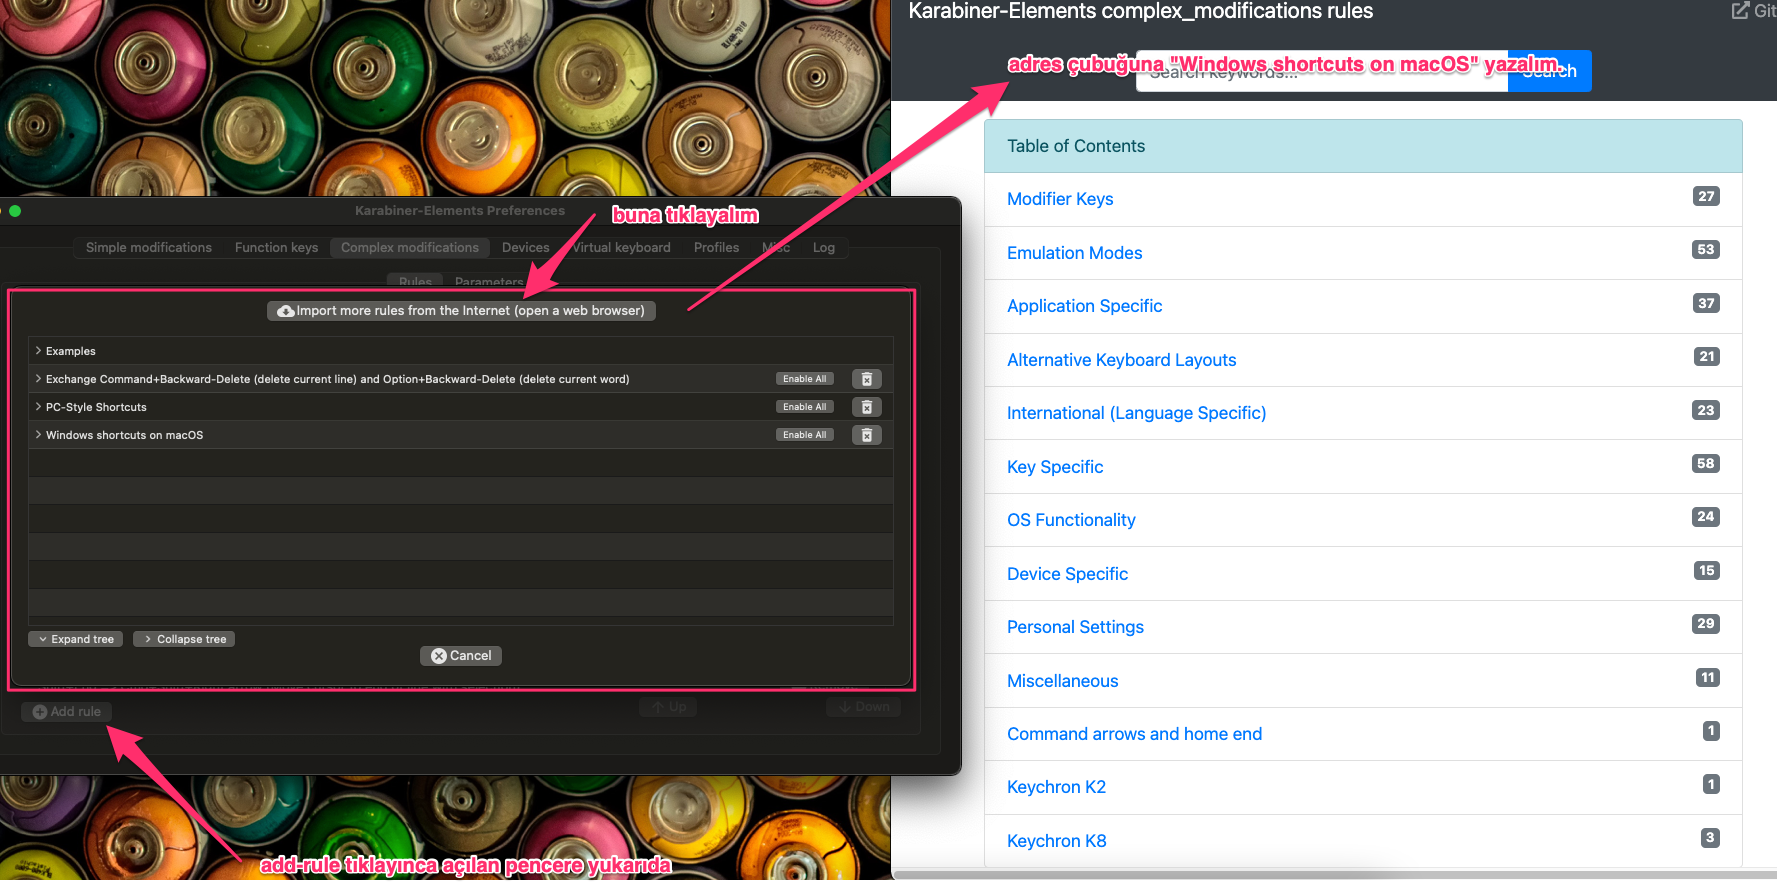
Task: Open Keychron K8 link
Action: [x=1056, y=841]
